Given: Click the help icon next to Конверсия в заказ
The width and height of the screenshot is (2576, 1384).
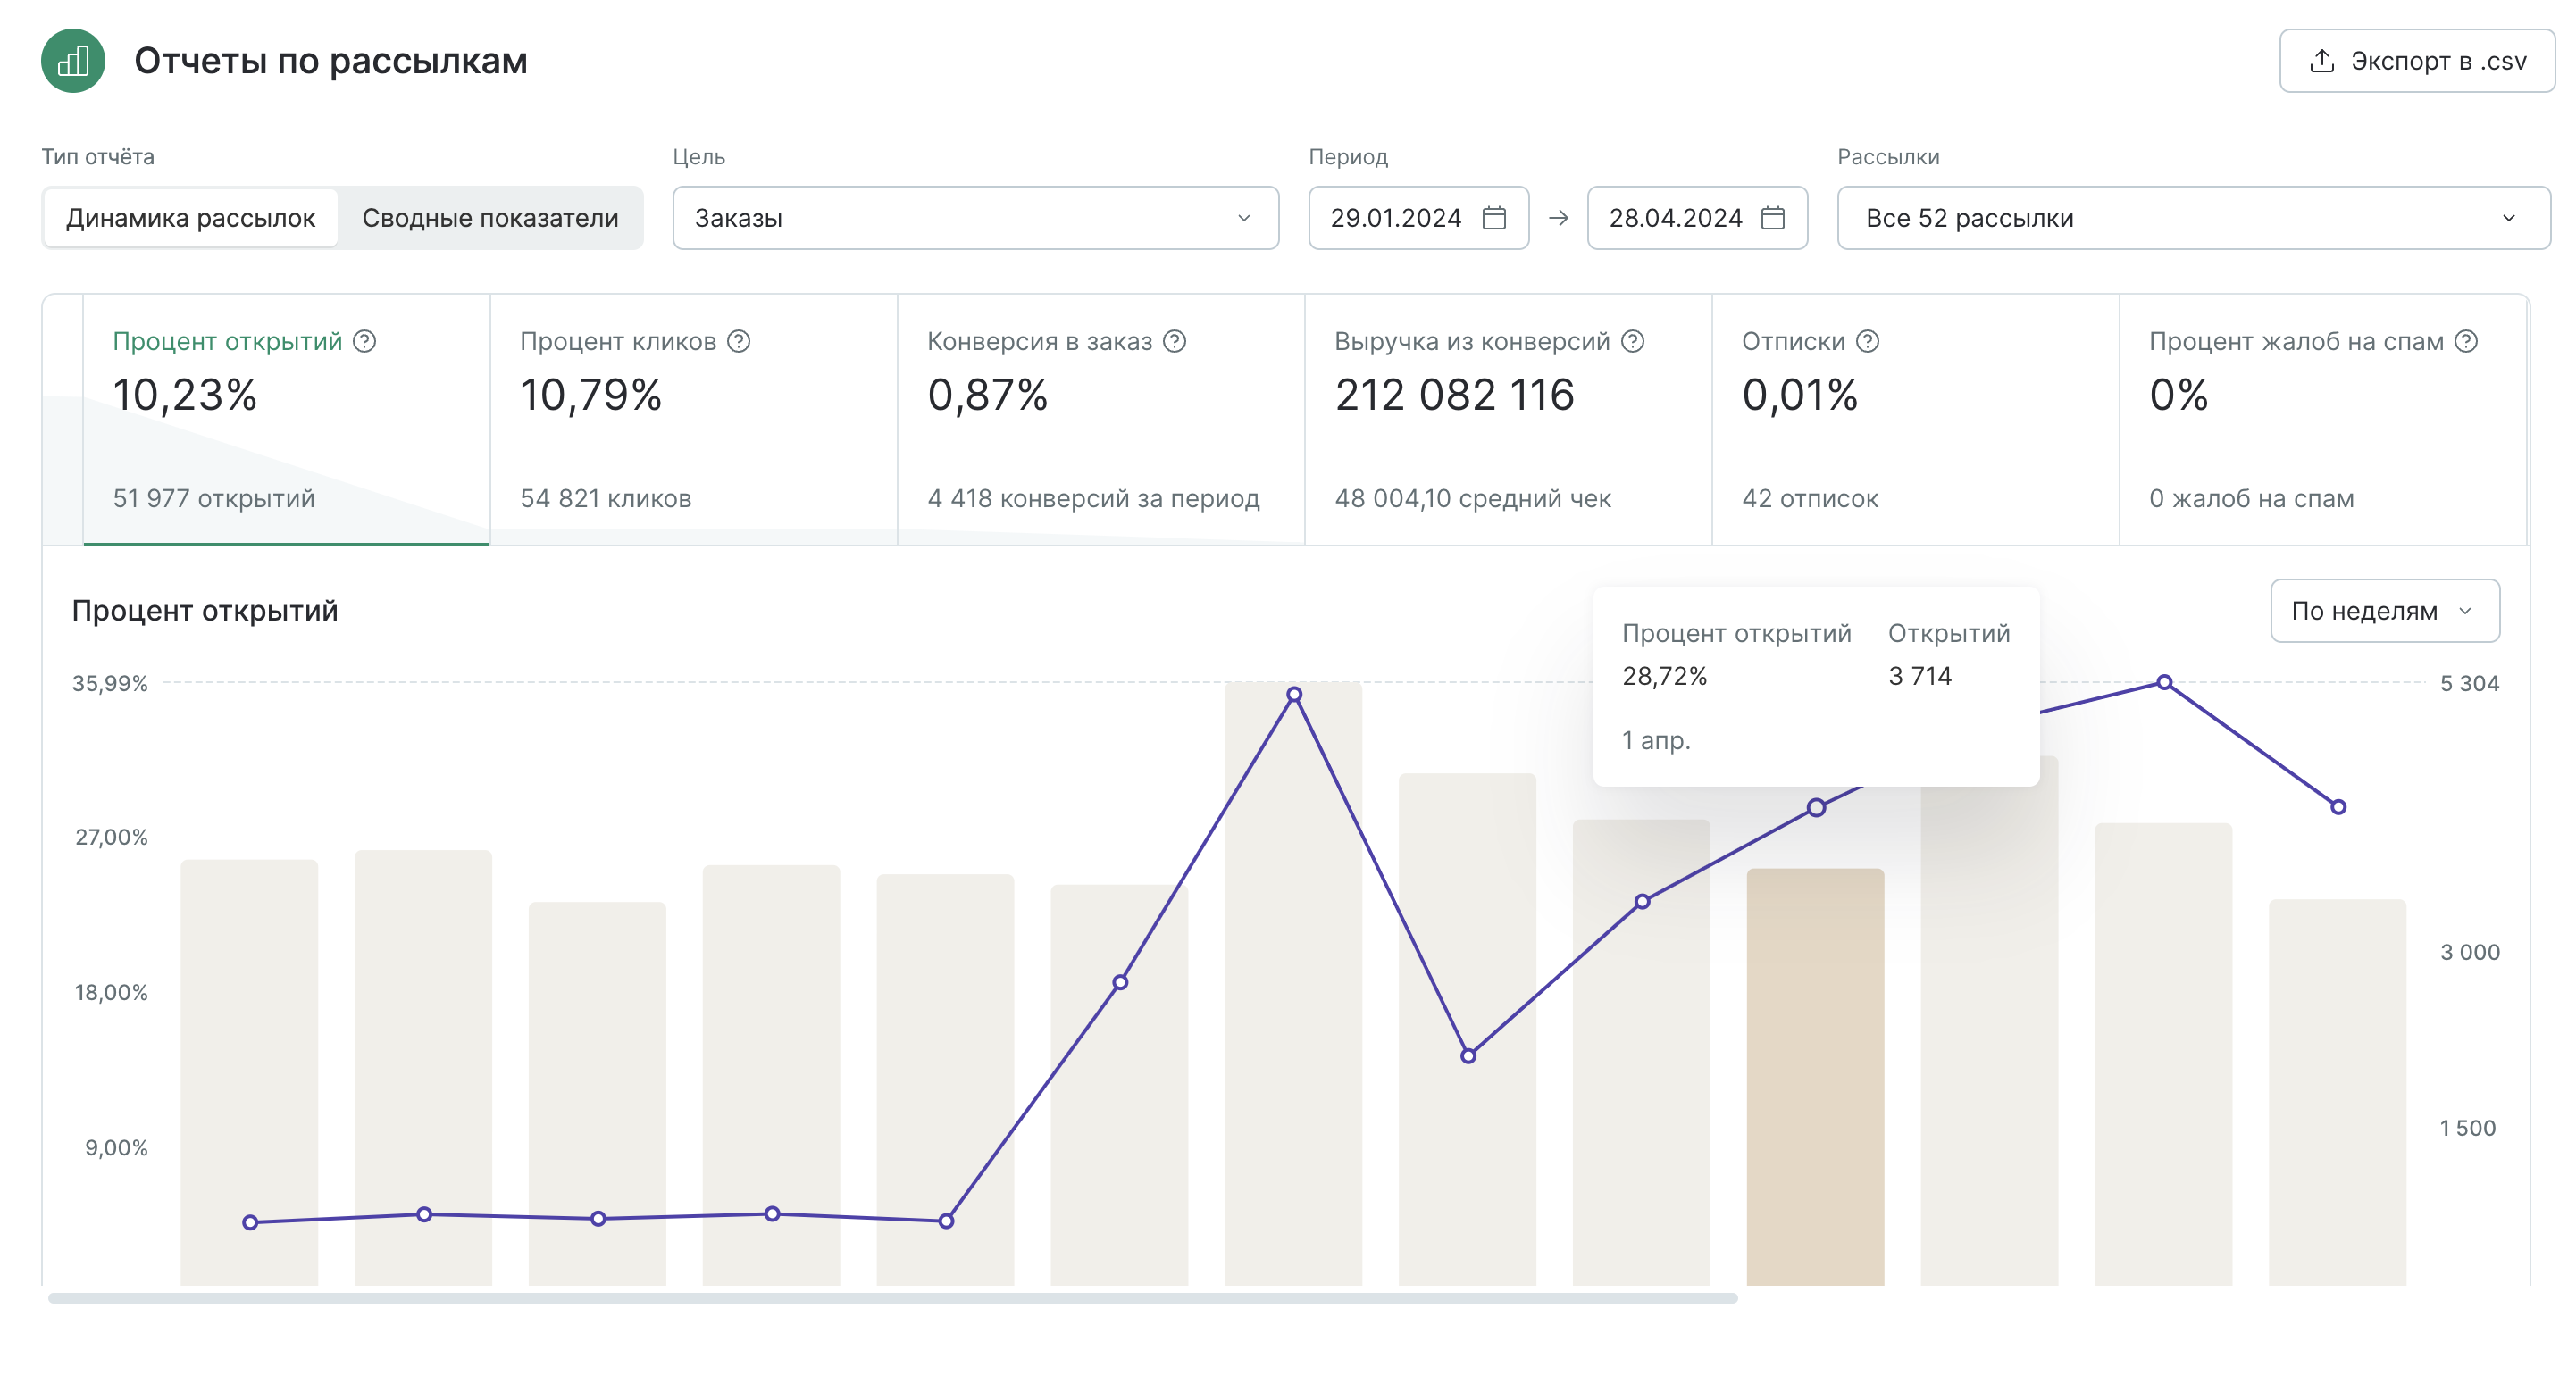Looking at the screenshot, I should [x=1175, y=341].
